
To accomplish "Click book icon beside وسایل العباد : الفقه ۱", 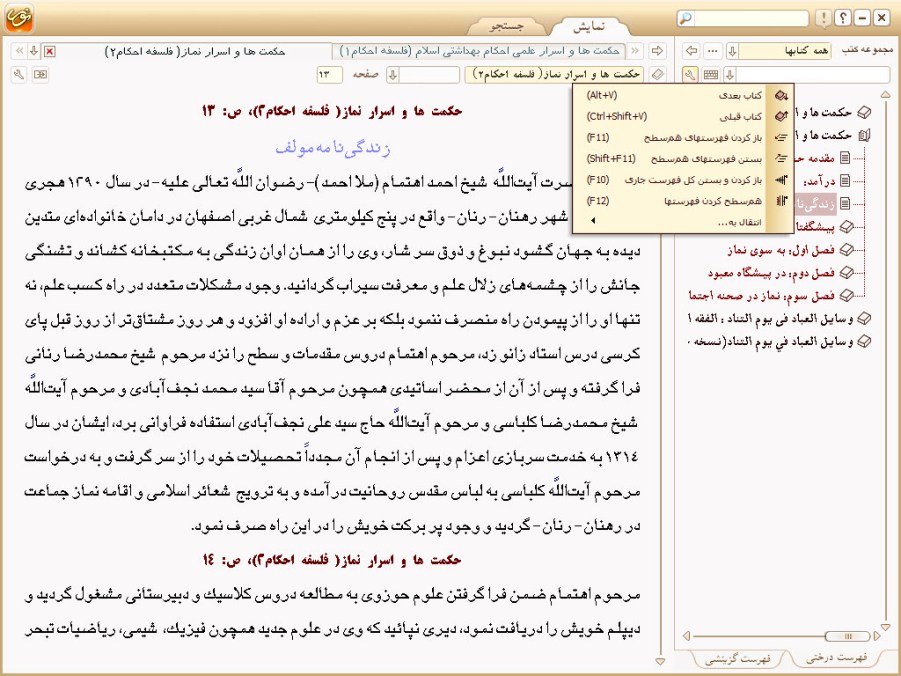I will click(x=864, y=318).
